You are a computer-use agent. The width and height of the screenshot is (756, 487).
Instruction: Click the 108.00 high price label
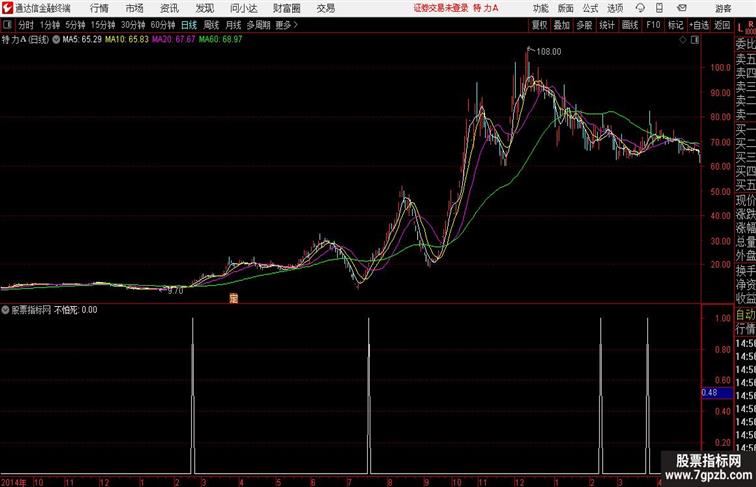pos(549,52)
